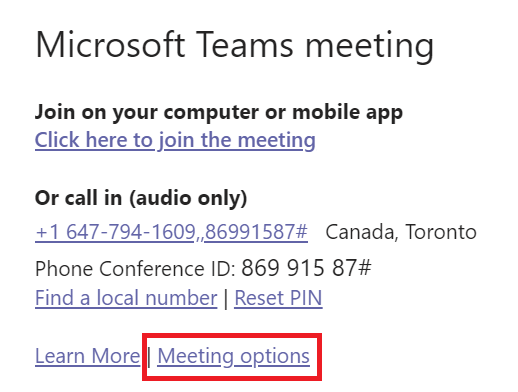Image resolution: width=518 pixels, height=392 pixels.
Task: Click the separator bar before 'Reset PIN'
Action: 226,298
